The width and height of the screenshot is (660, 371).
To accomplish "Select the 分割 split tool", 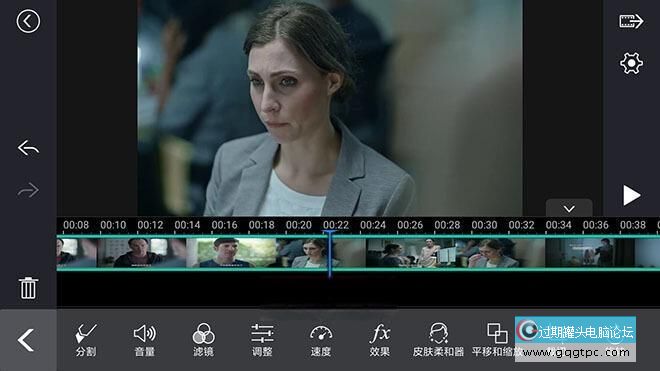I will point(86,340).
